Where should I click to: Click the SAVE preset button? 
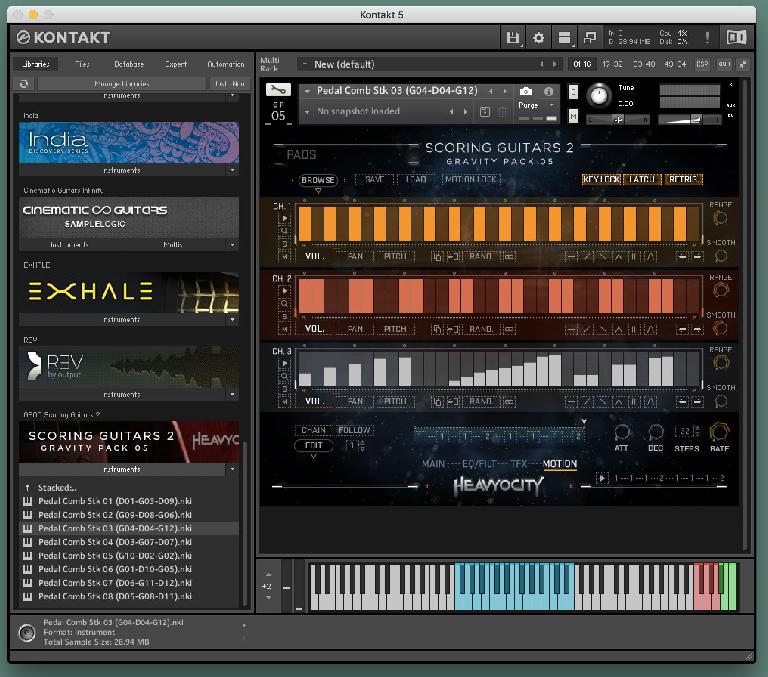tap(374, 179)
